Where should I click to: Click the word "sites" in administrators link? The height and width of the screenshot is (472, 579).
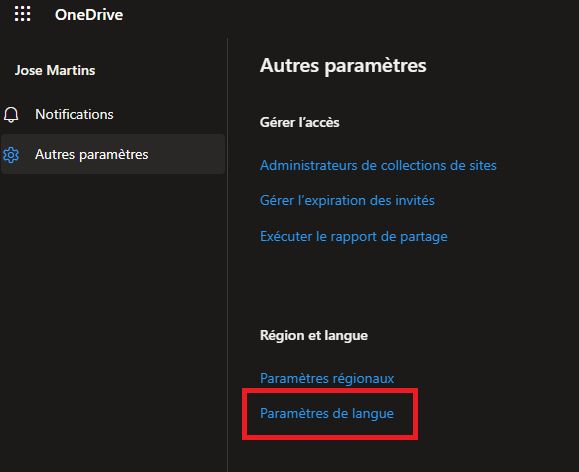(483, 165)
